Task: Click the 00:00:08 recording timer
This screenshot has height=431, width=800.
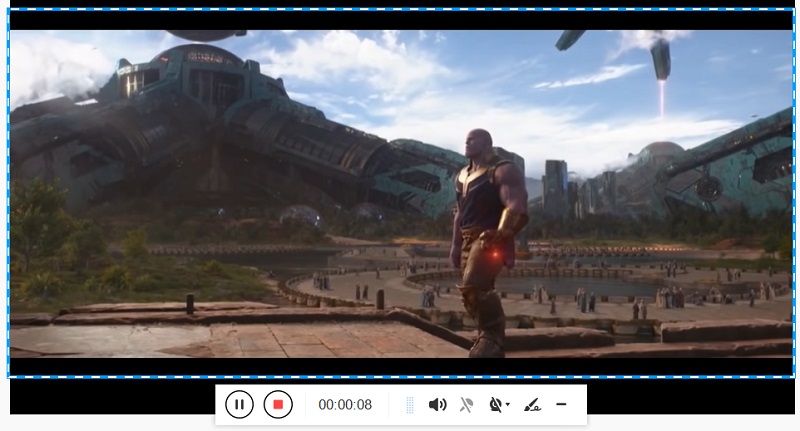Action: pos(345,405)
